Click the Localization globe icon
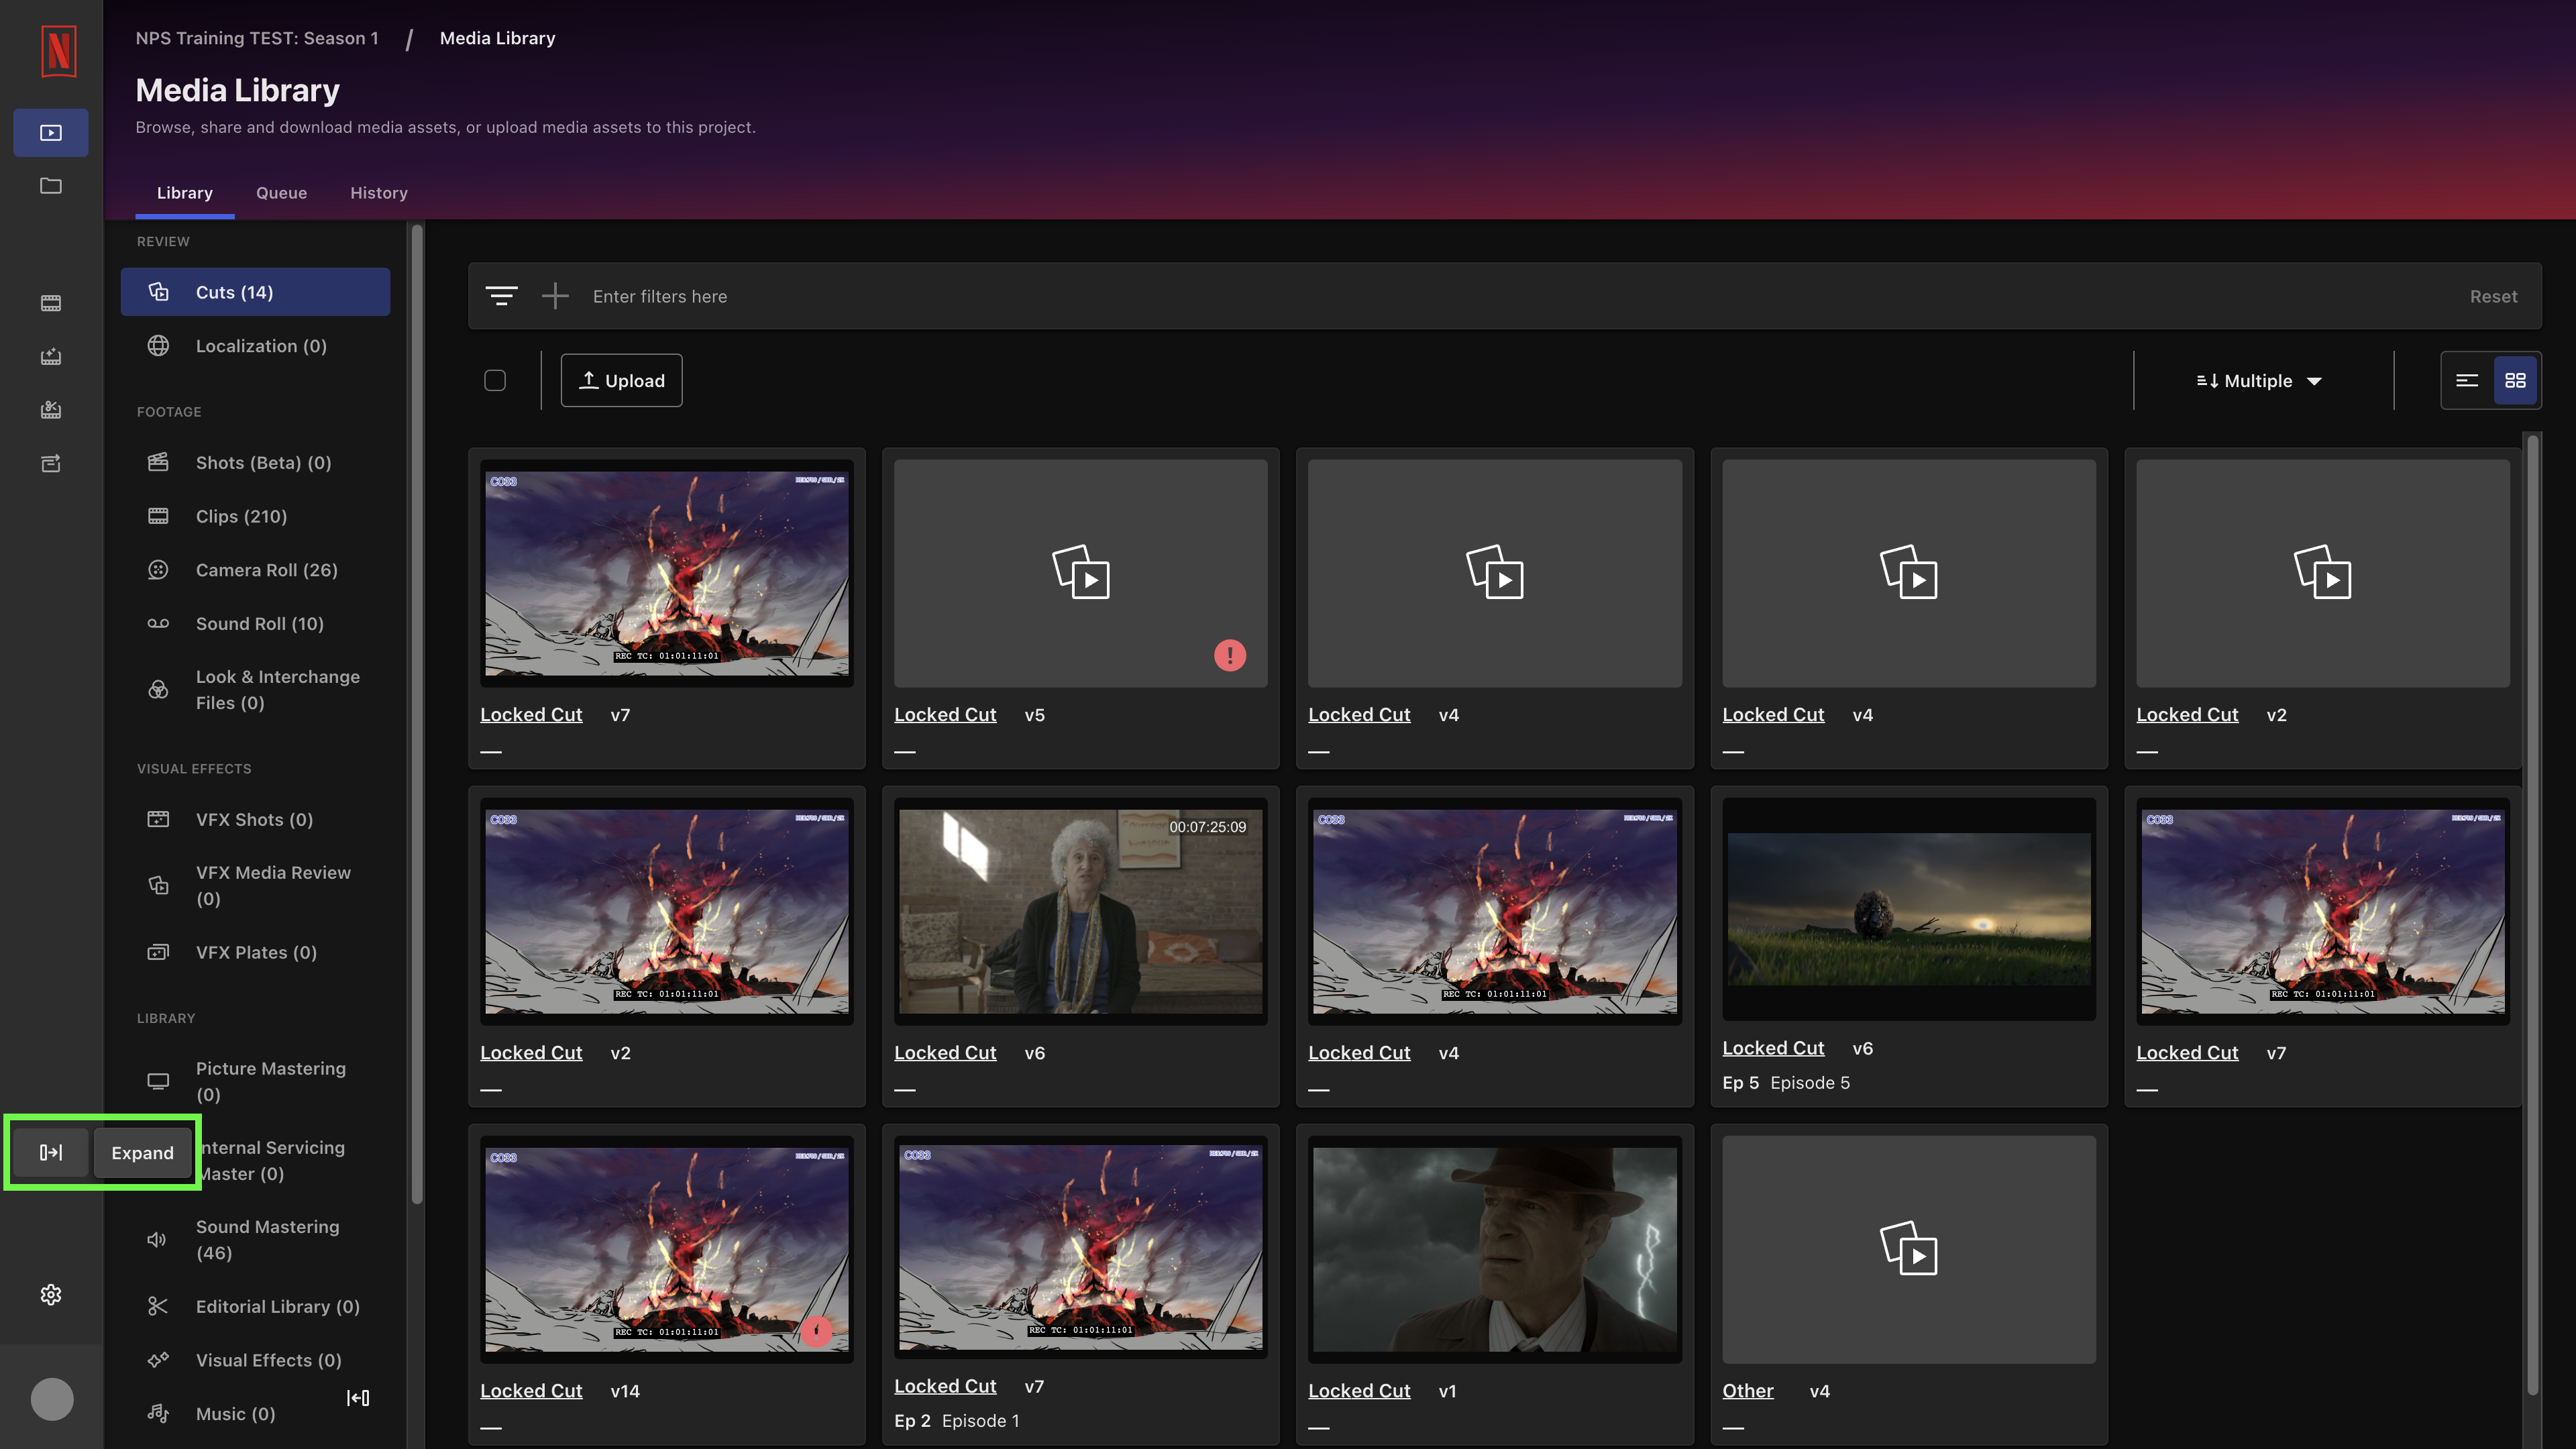 tap(158, 346)
